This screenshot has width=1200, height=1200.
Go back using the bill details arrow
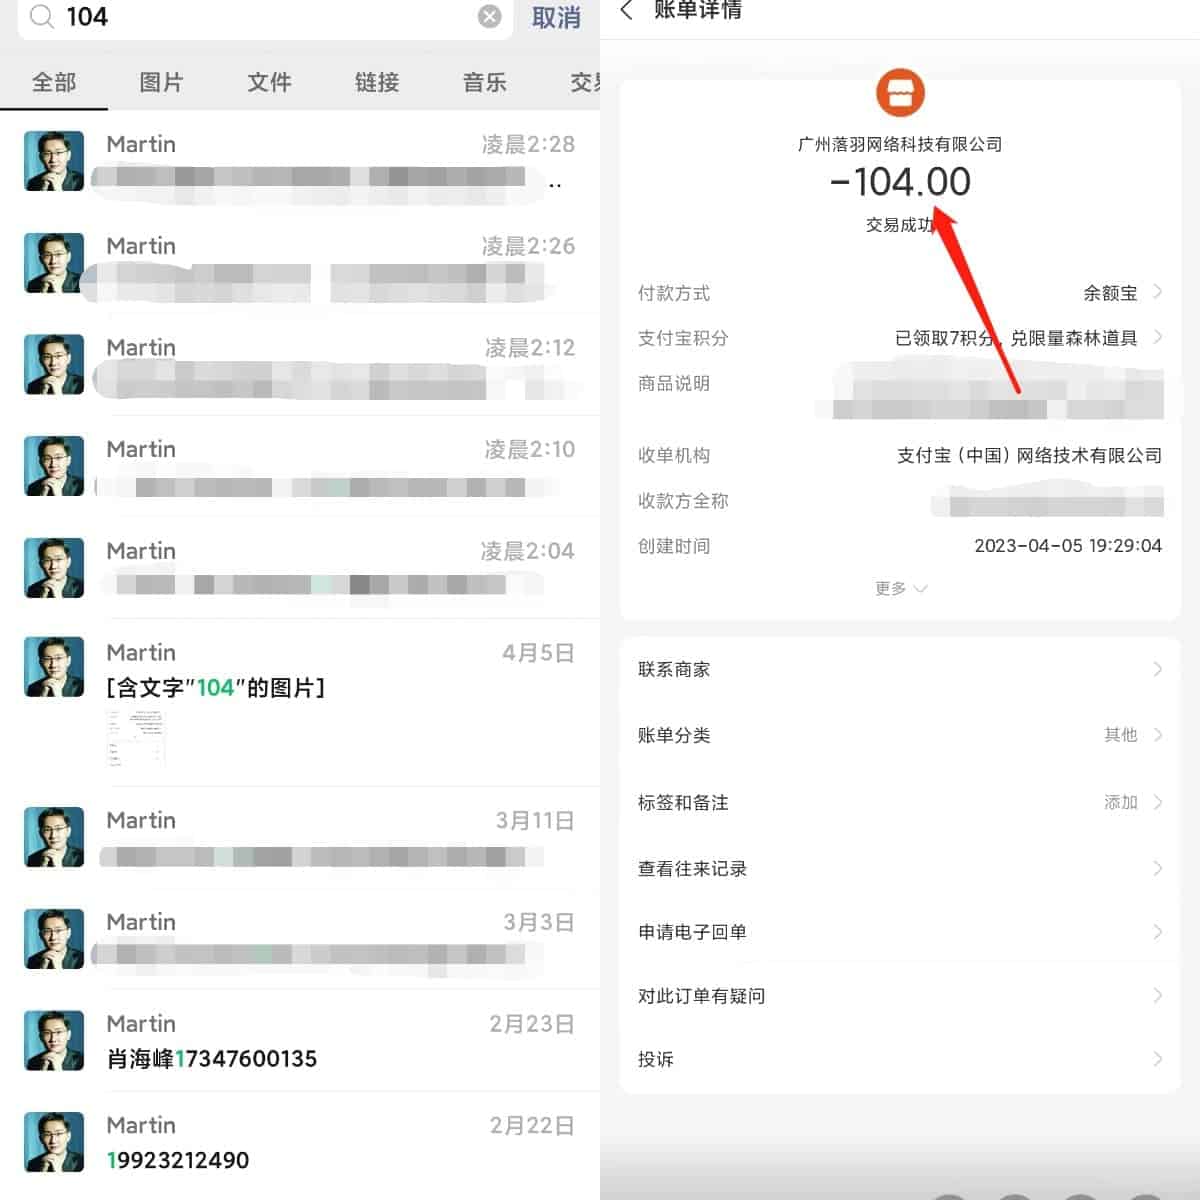pos(627,11)
